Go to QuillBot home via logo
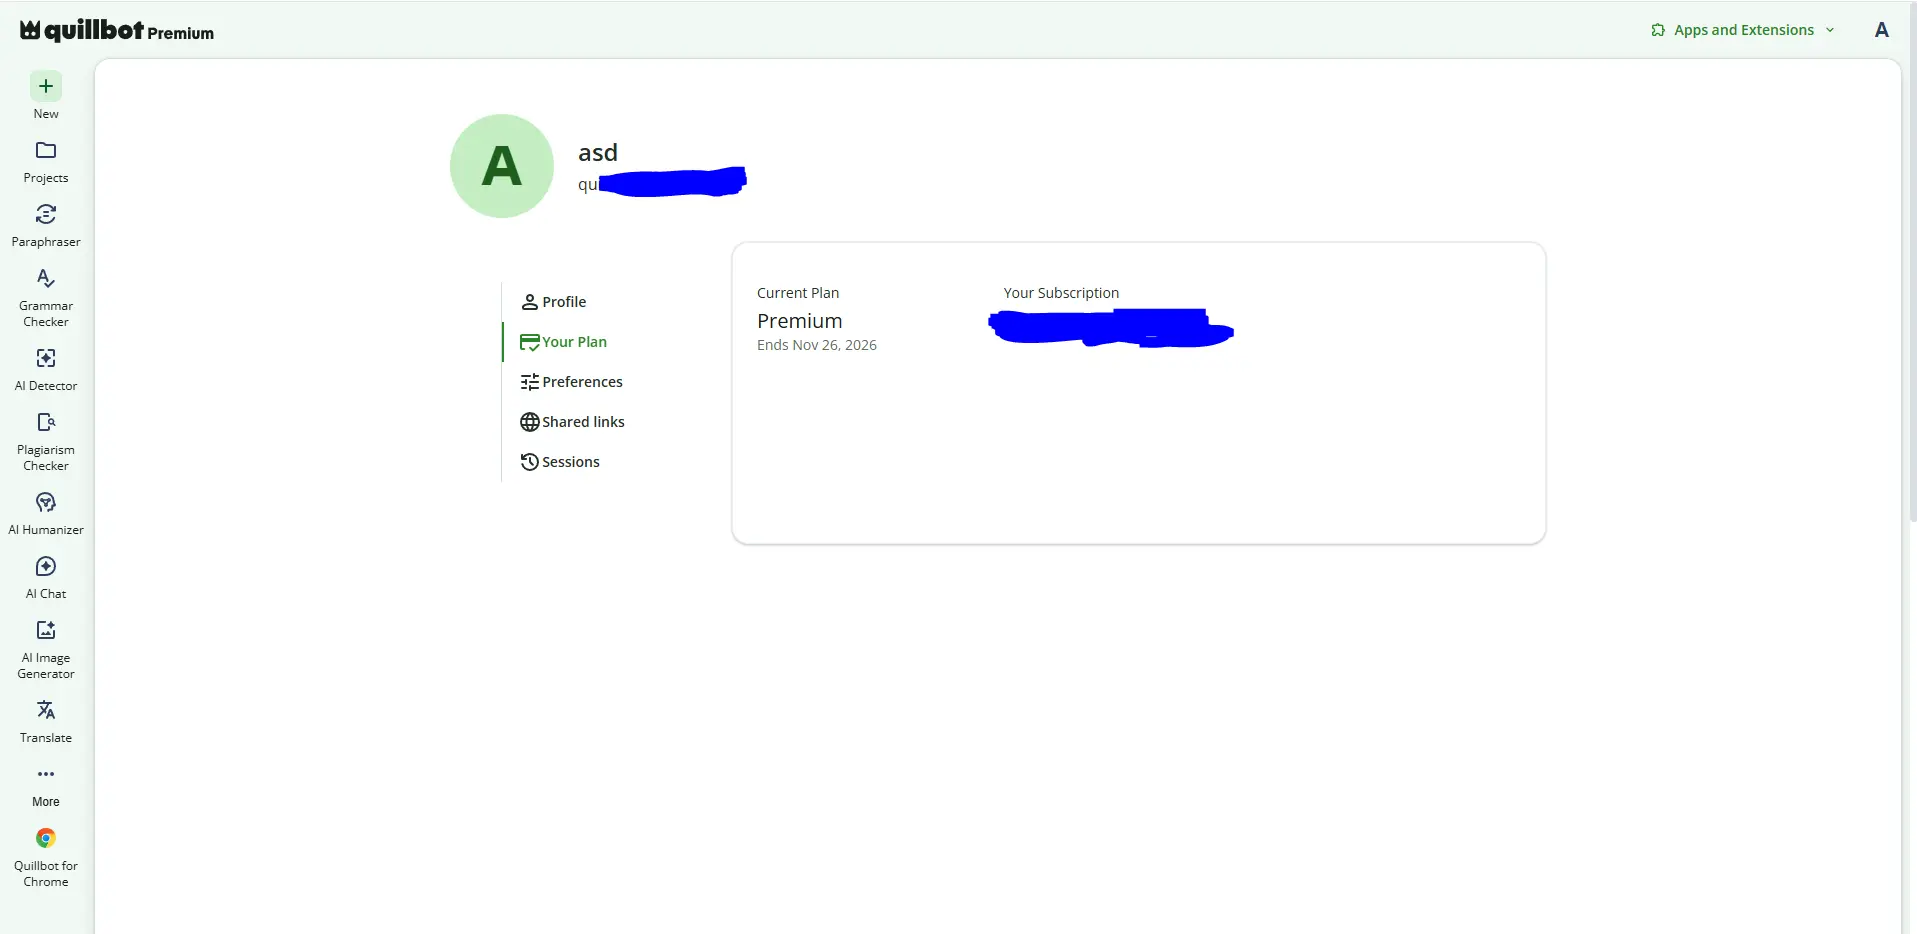Image resolution: width=1917 pixels, height=934 pixels. tap(81, 30)
